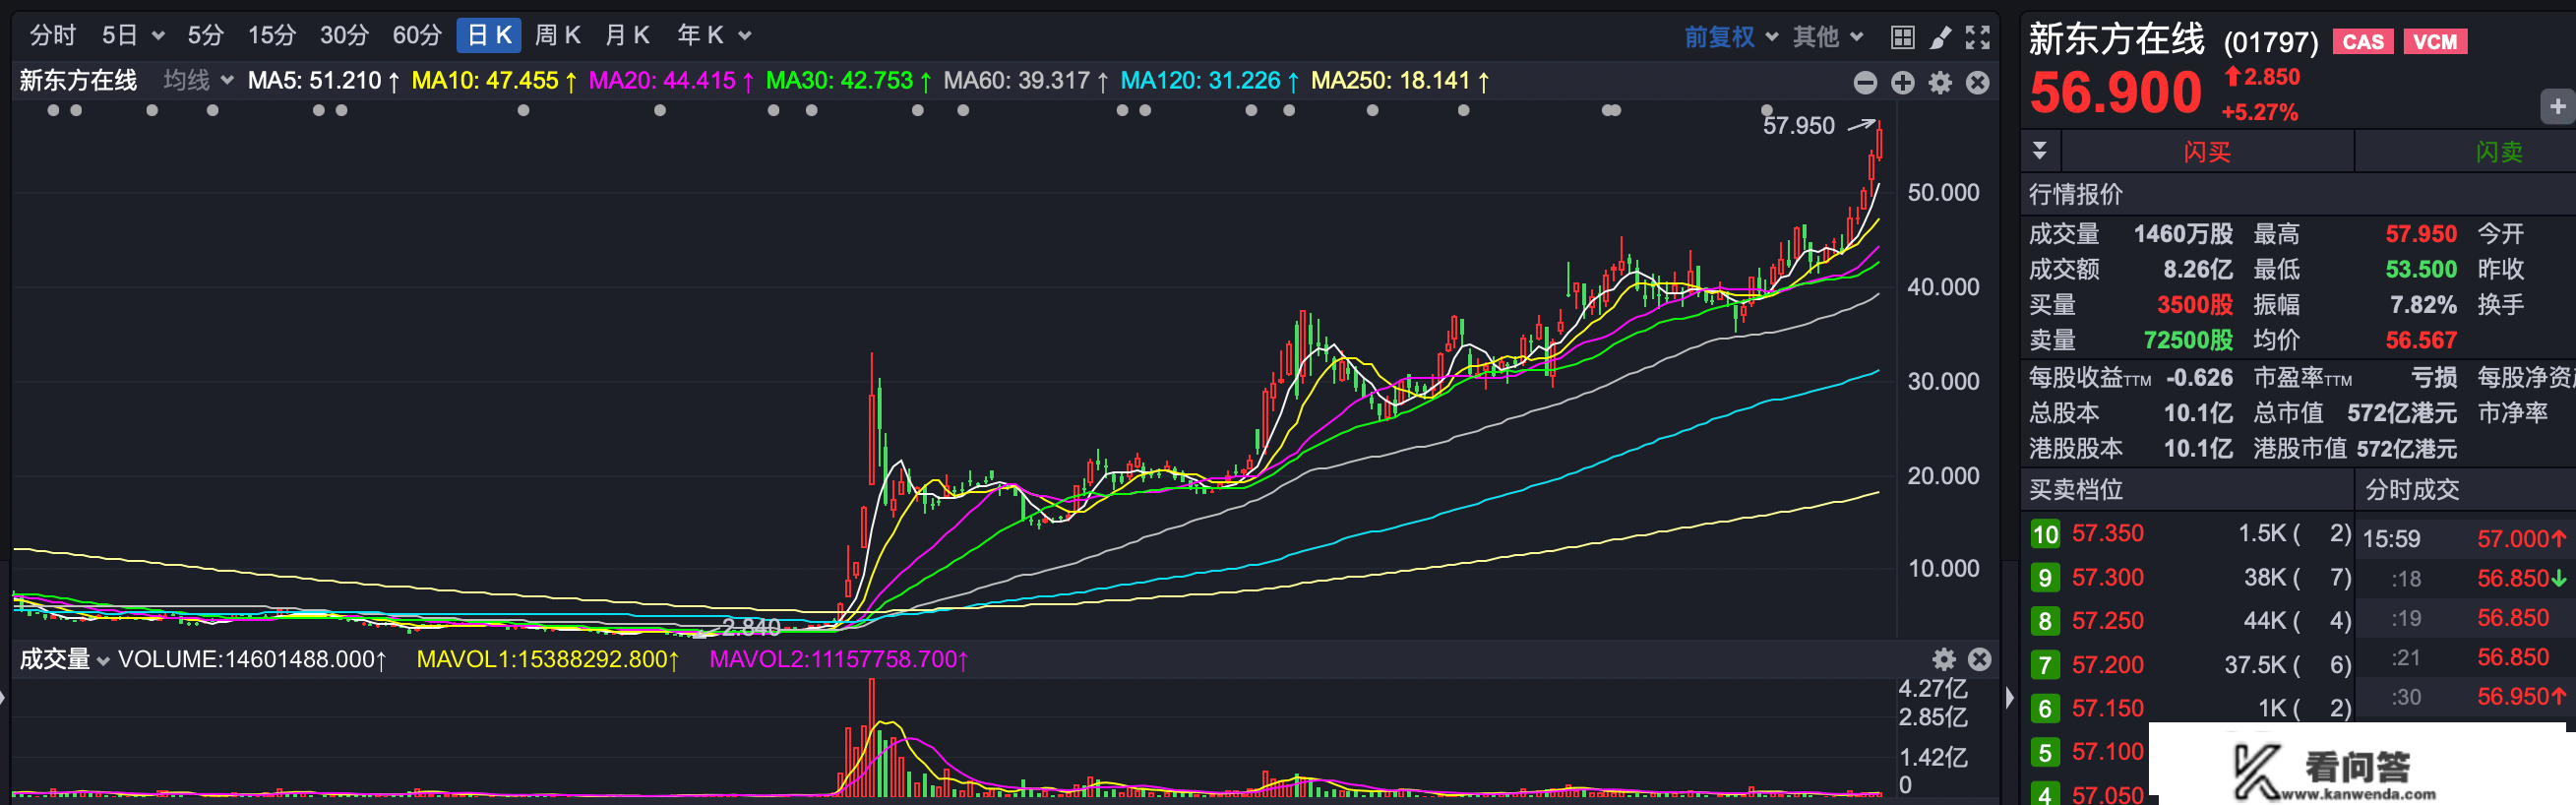Select the MA10: 47.455 indicator value
This screenshot has height=805, width=2576.
click(494, 80)
